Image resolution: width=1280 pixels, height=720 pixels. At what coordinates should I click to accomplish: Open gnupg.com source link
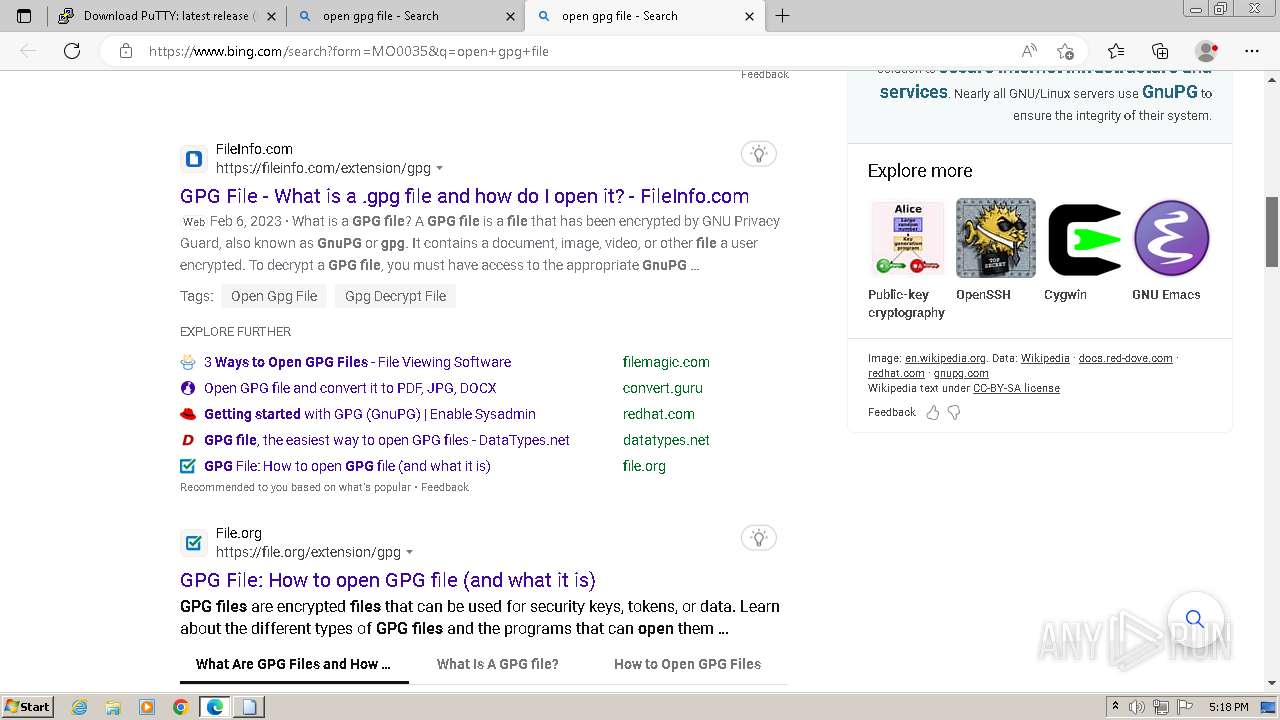(961, 373)
